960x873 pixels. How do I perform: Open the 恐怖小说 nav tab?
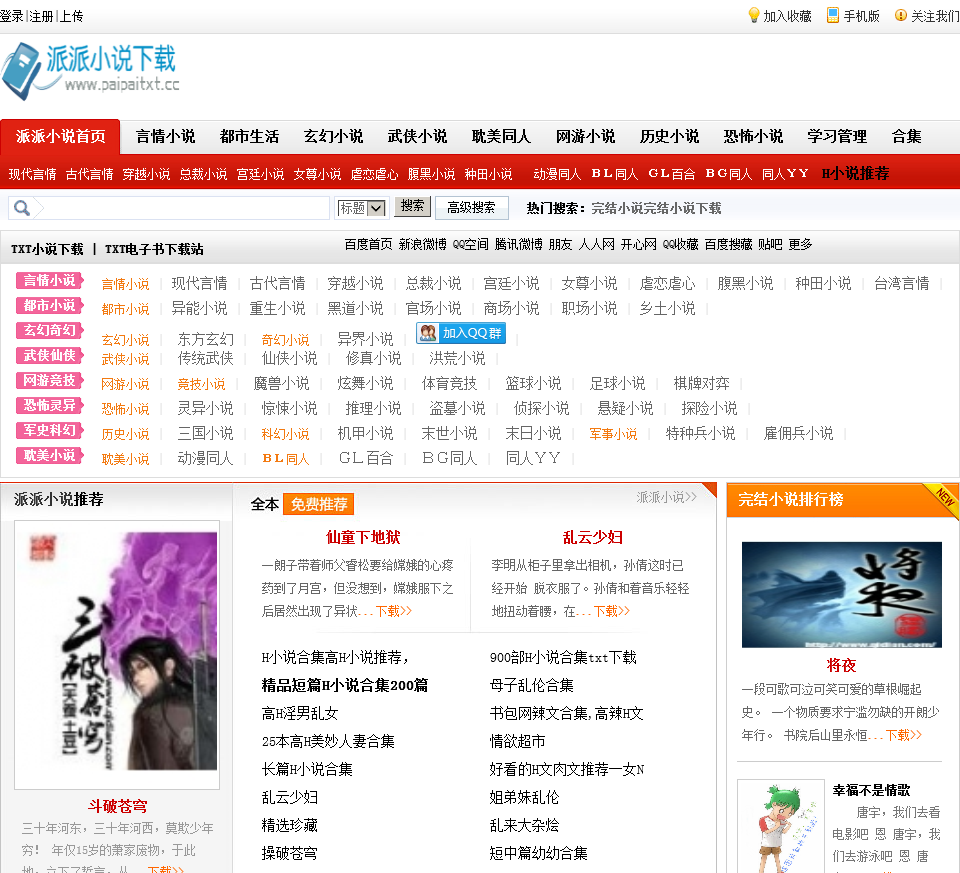[x=753, y=137]
